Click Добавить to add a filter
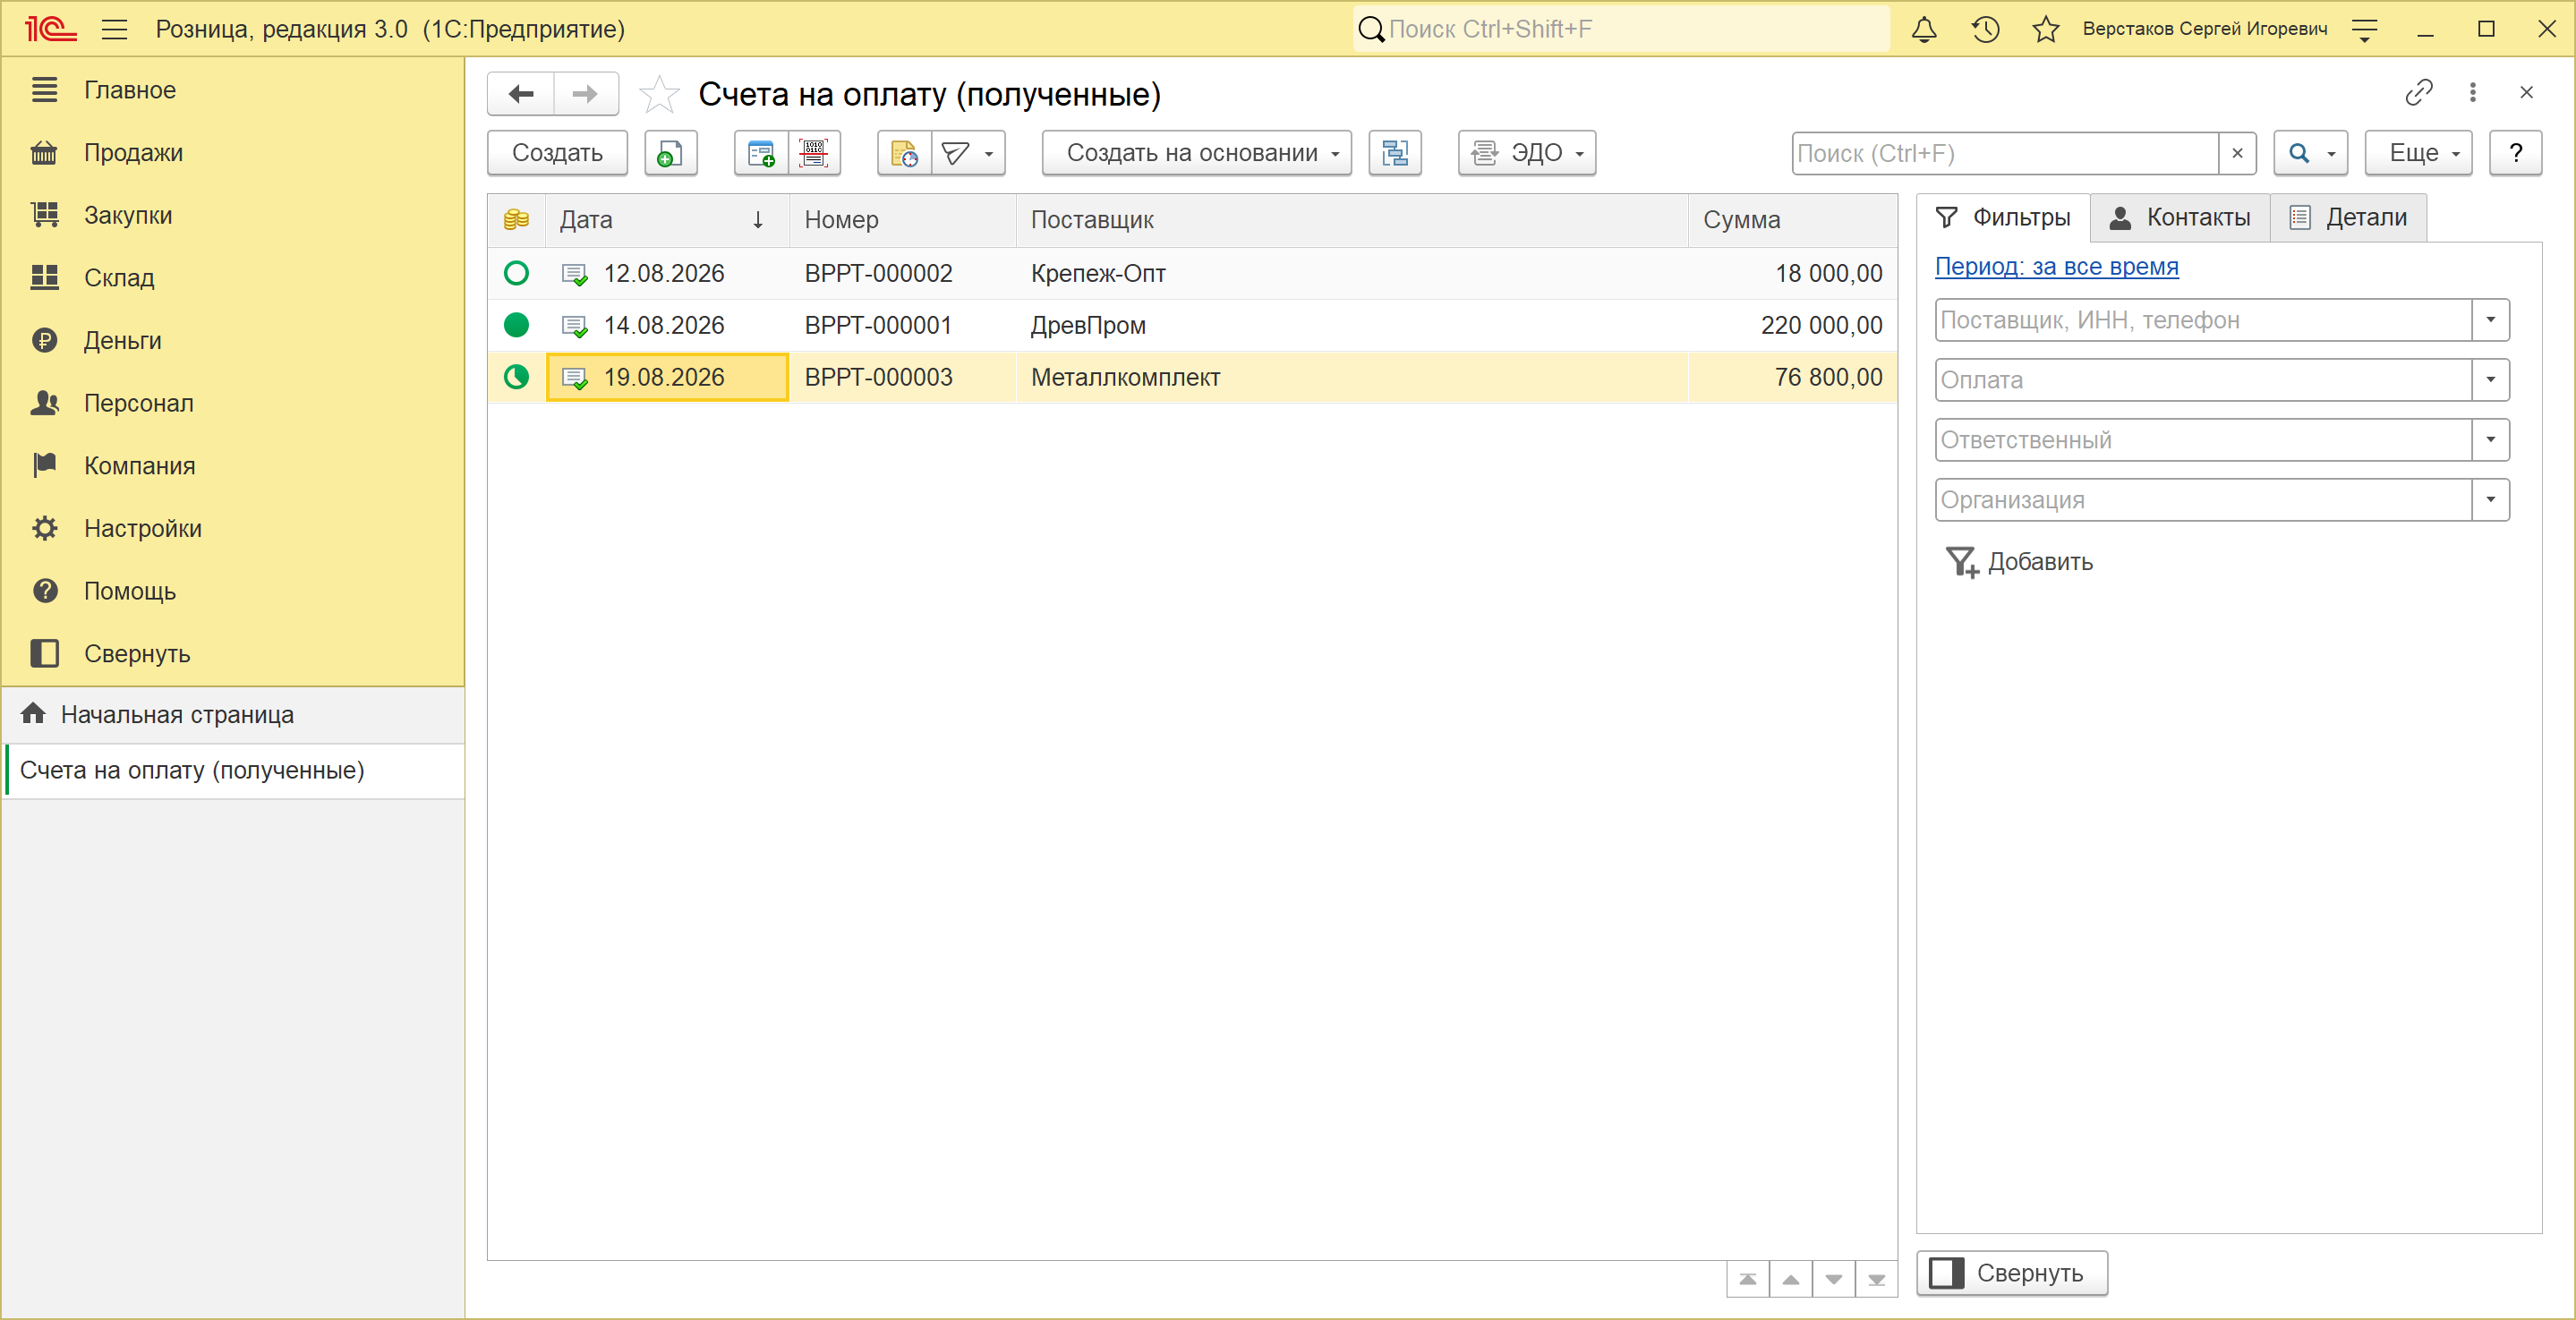Screen dimensions: 2576x1320 pyautogui.click(x=2020, y=562)
